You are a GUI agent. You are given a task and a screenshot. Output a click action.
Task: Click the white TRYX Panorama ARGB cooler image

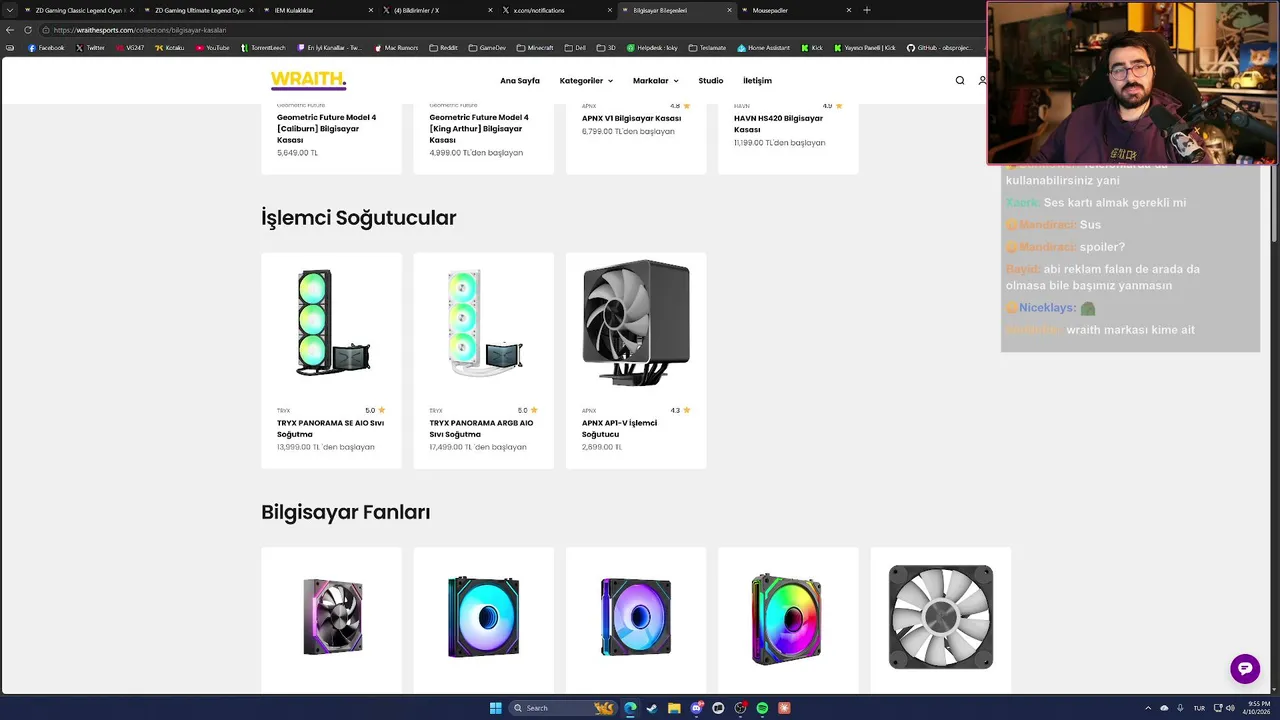click(x=483, y=322)
